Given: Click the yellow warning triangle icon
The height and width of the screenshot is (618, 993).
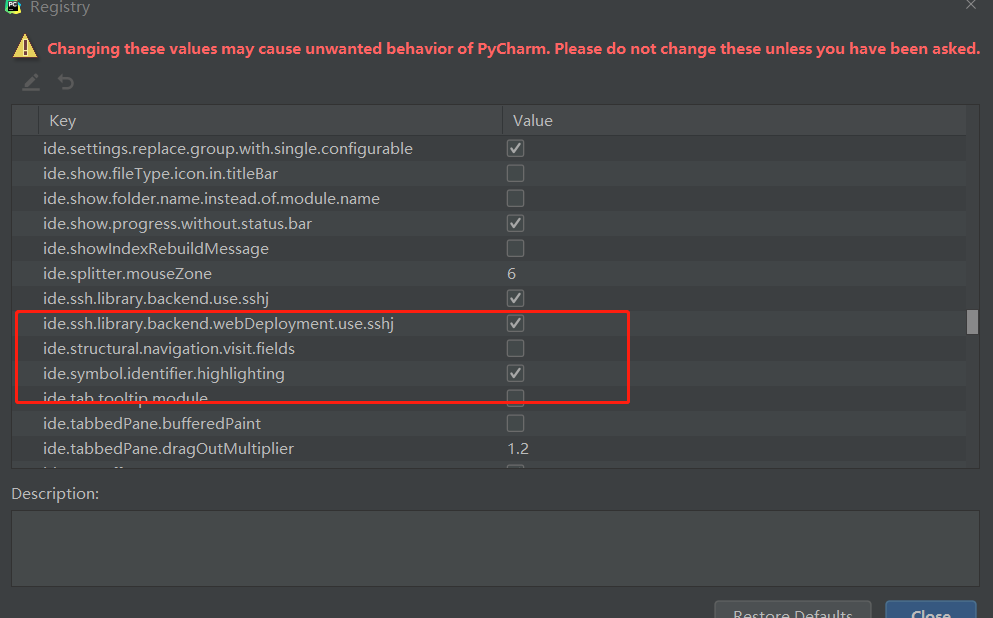Looking at the screenshot, I should click(x=25, y=46).
